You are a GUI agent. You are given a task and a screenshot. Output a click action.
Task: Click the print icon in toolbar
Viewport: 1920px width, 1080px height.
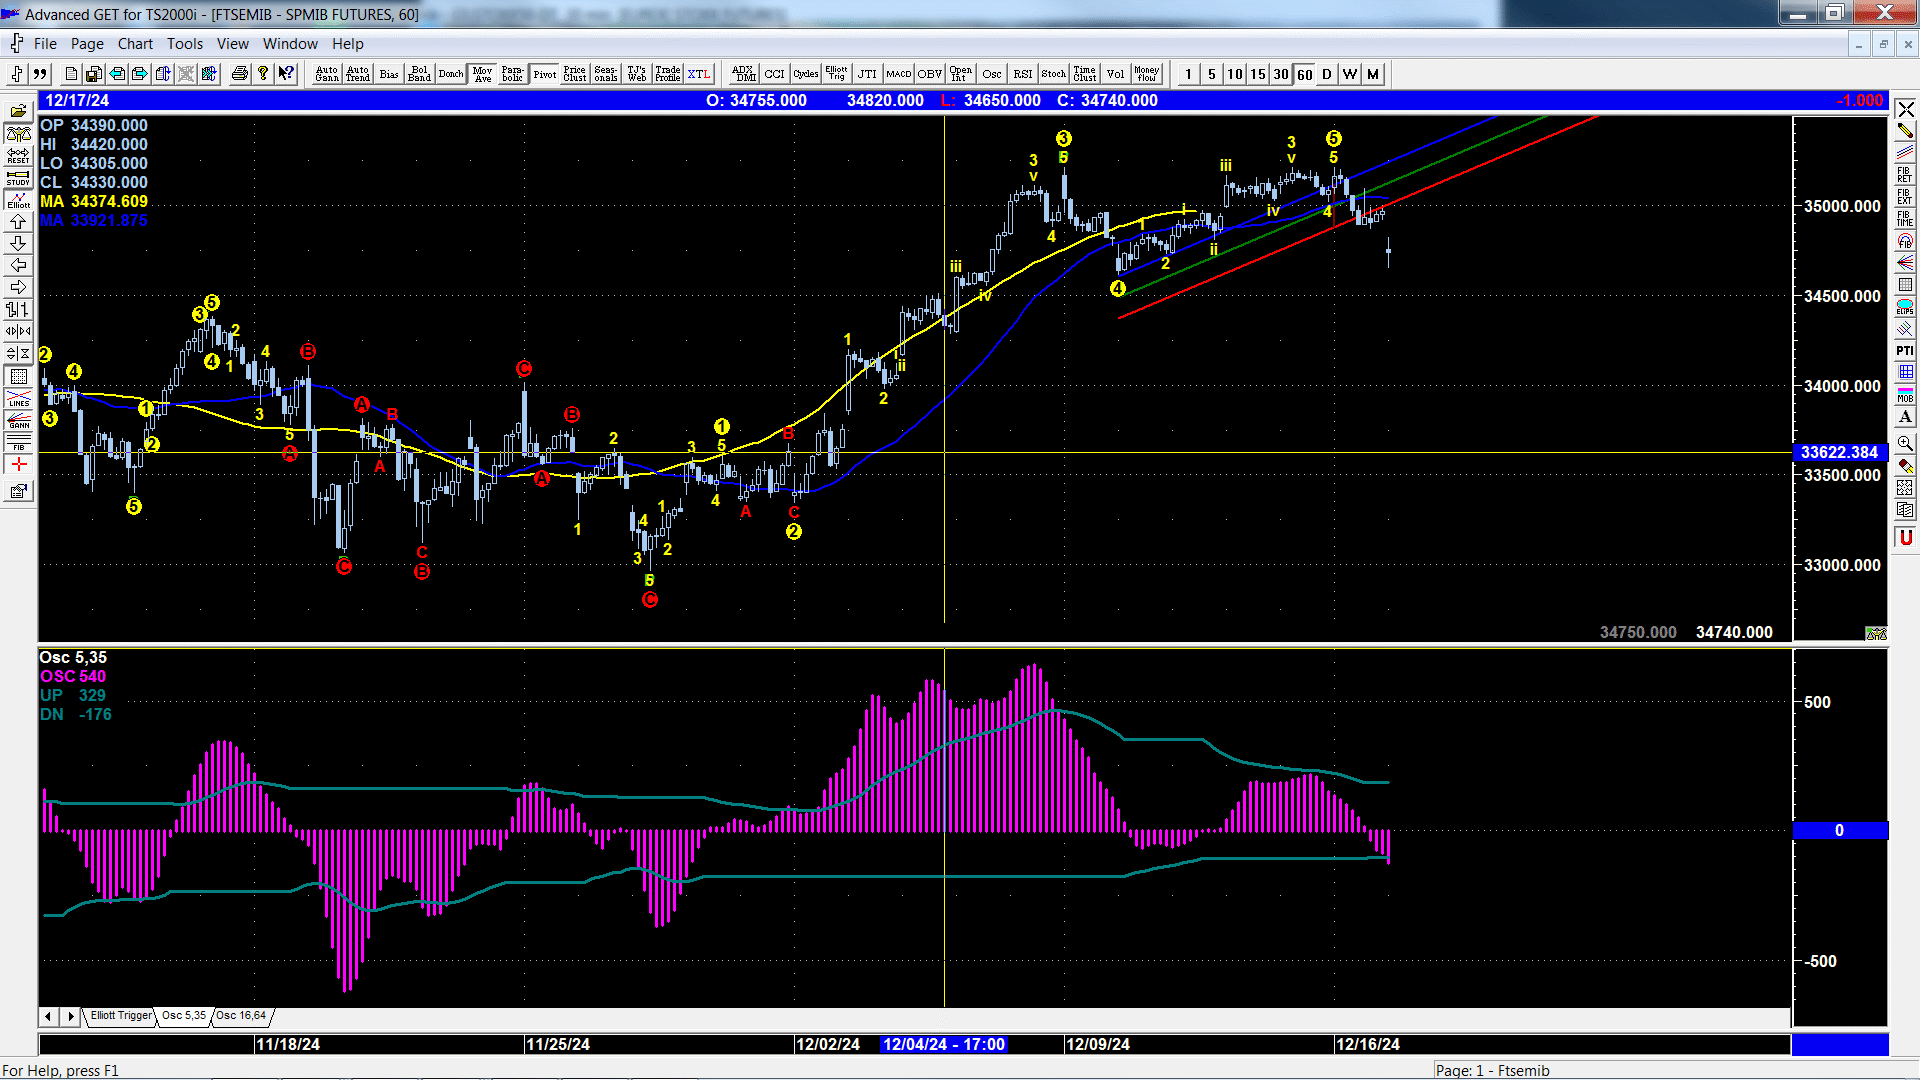click(x=239, y=74)
